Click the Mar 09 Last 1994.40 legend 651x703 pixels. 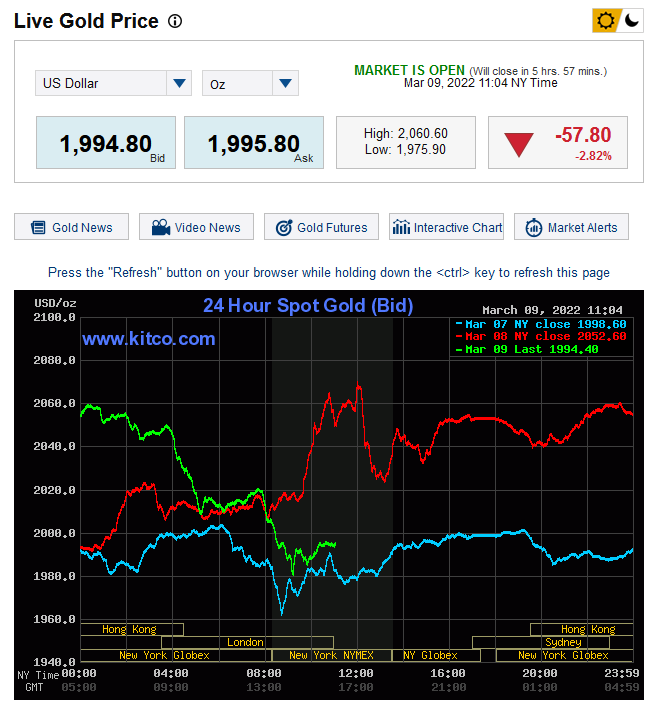(x=527, y=349)
